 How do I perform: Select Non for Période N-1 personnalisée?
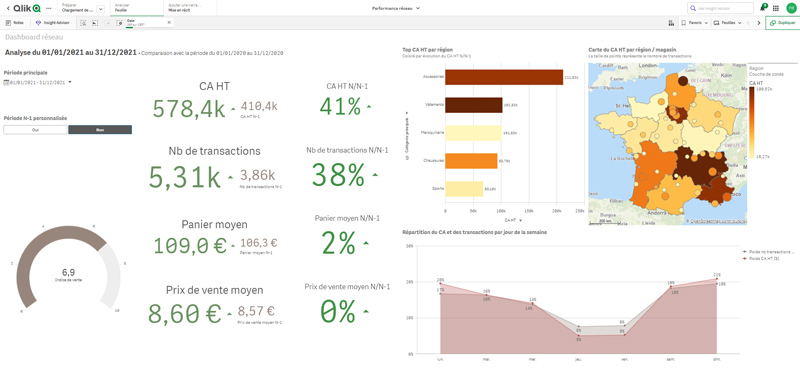(100, 130)
